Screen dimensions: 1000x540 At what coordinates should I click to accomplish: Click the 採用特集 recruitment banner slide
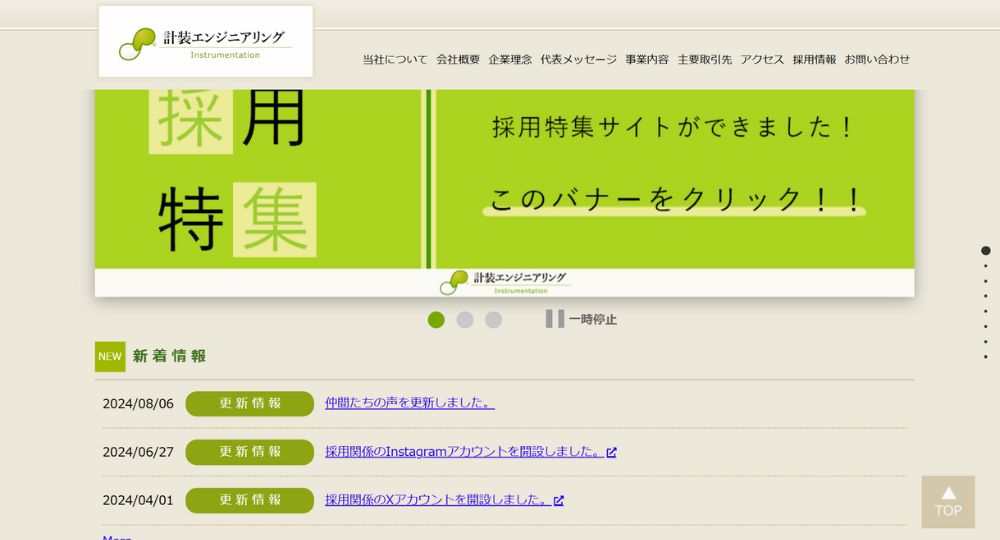pyautogui.click(x=504, y=193)
